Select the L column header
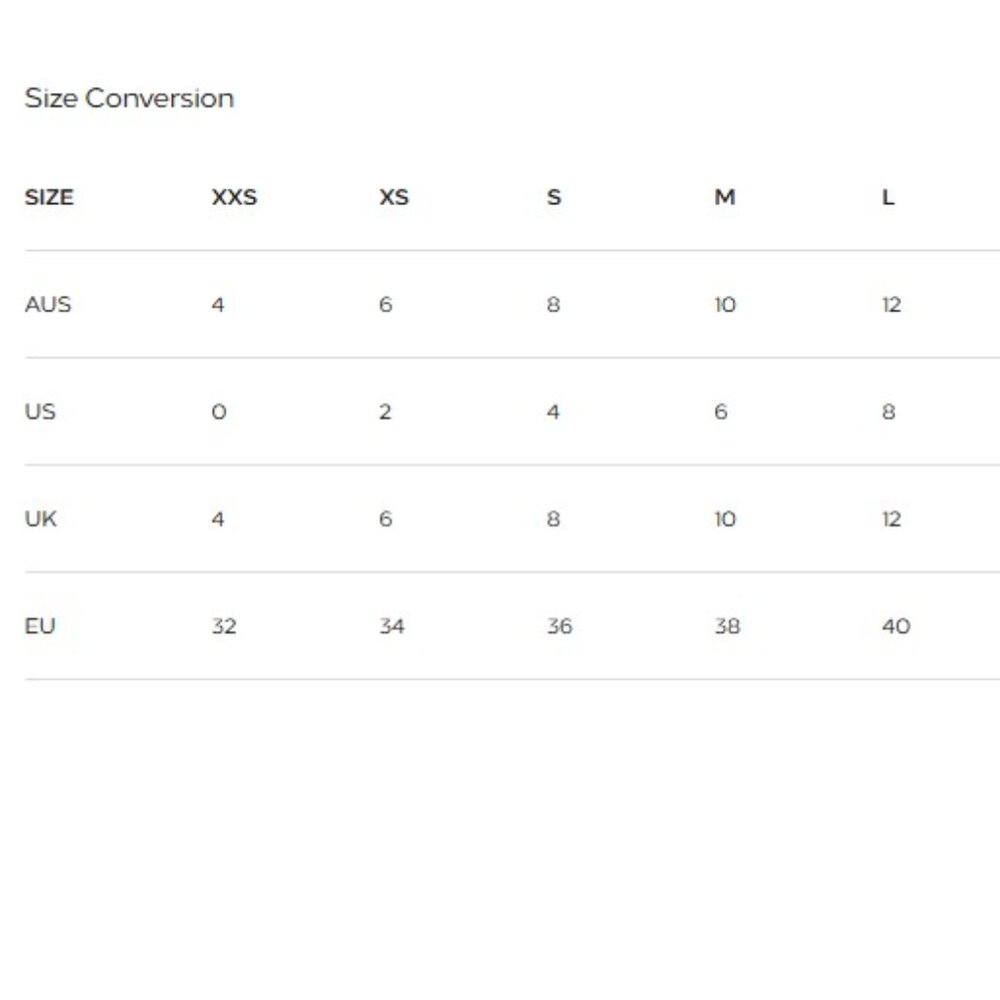Image resolution: width=1000 pixels, height=1000 pixels. (888, 197)
